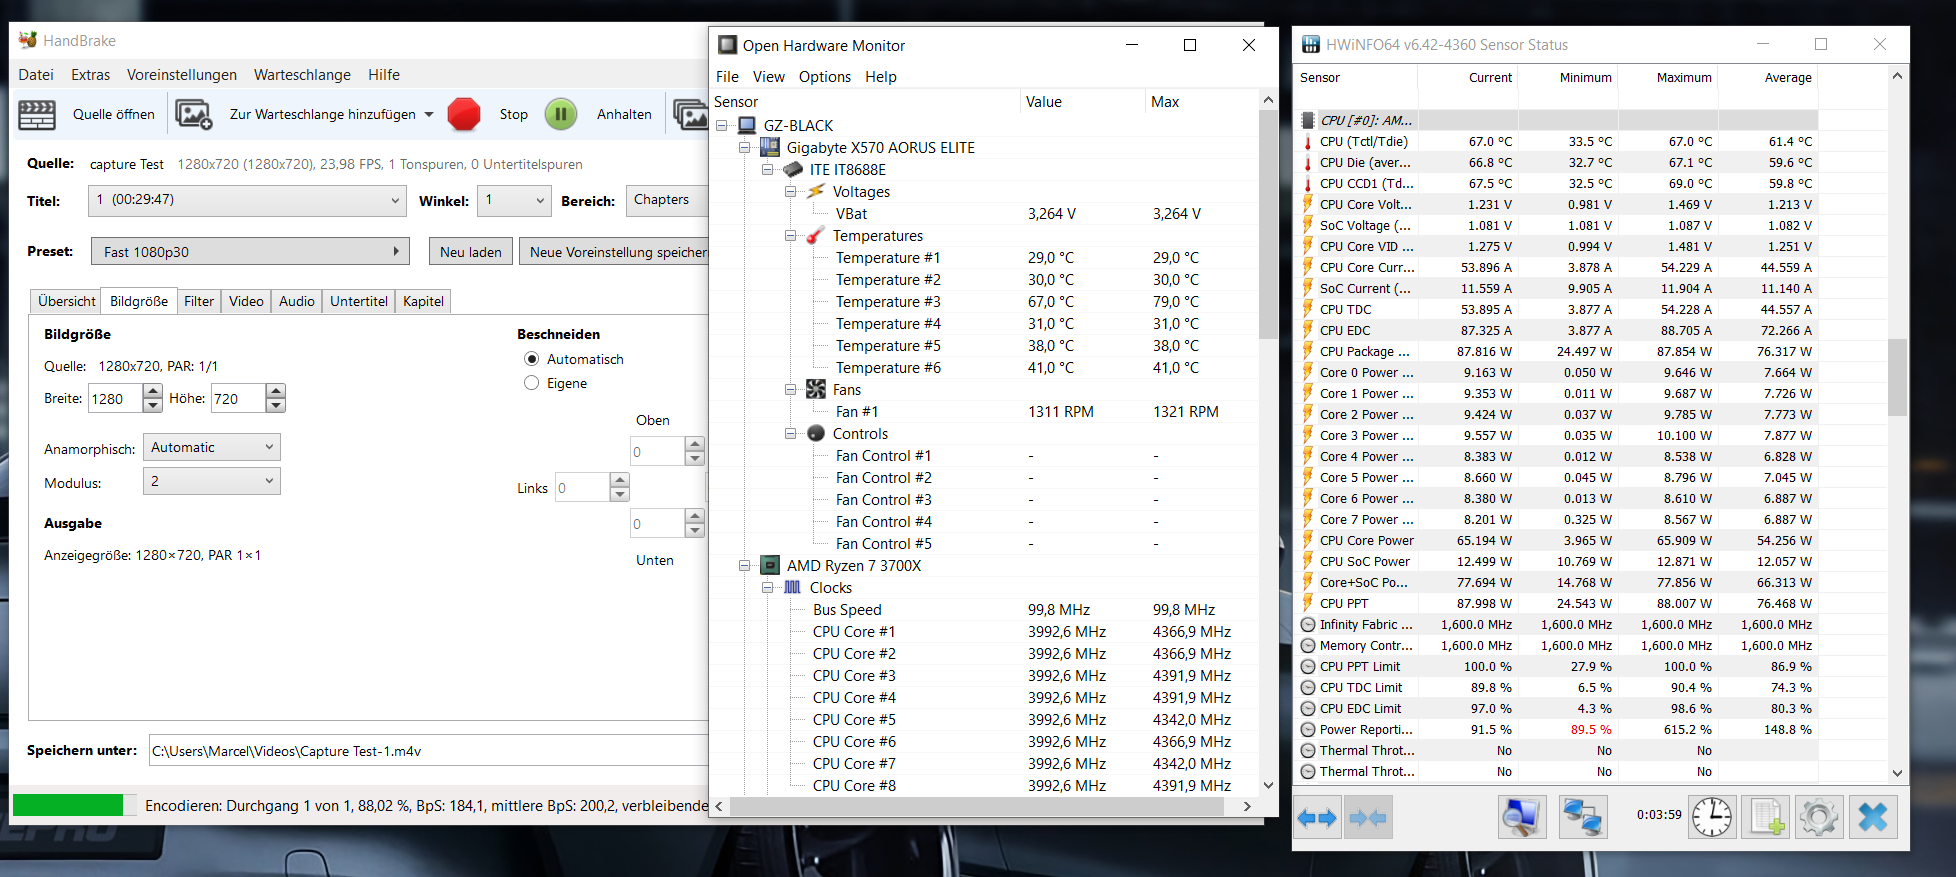
Task: Open the Warteschlange menu
Action: coord(302,74)
